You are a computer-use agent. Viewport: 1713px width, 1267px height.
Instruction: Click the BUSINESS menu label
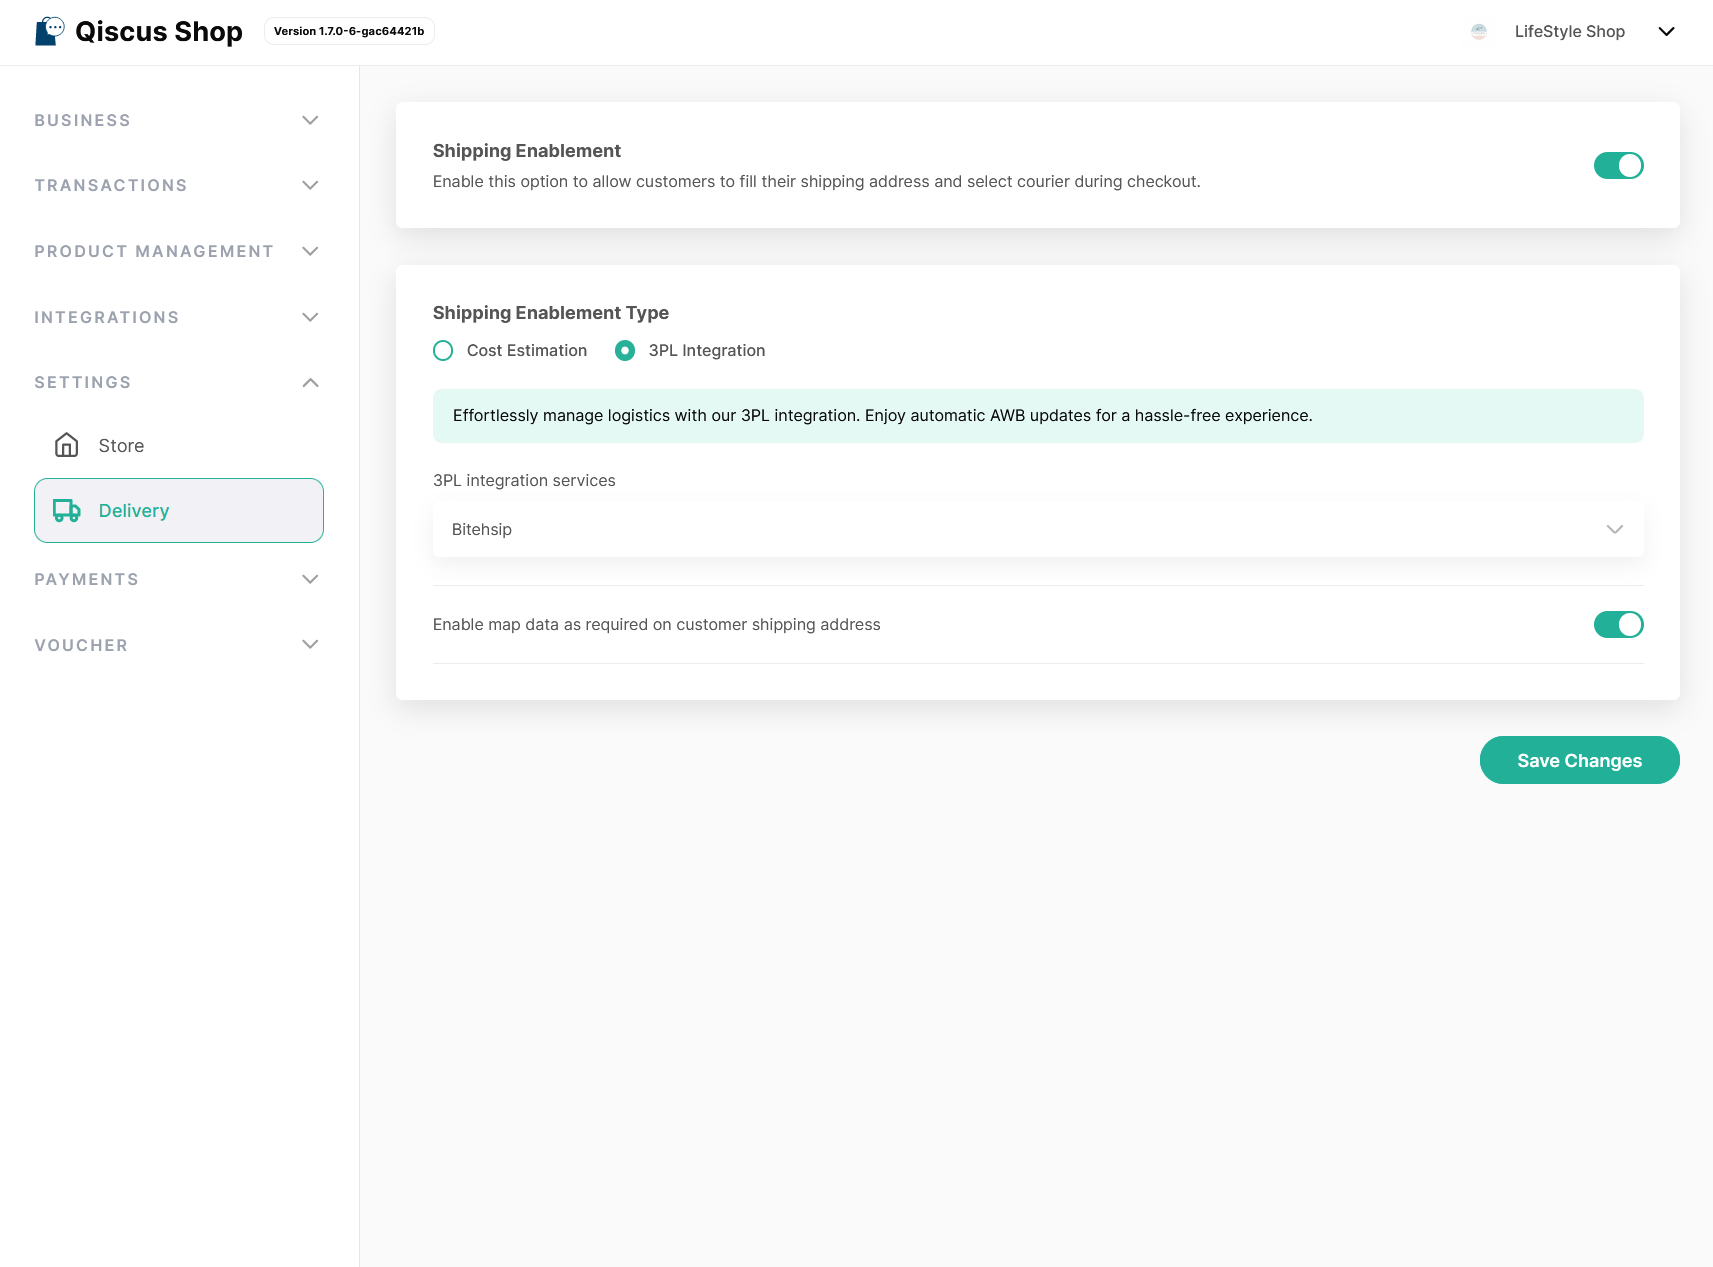[83, 120]
